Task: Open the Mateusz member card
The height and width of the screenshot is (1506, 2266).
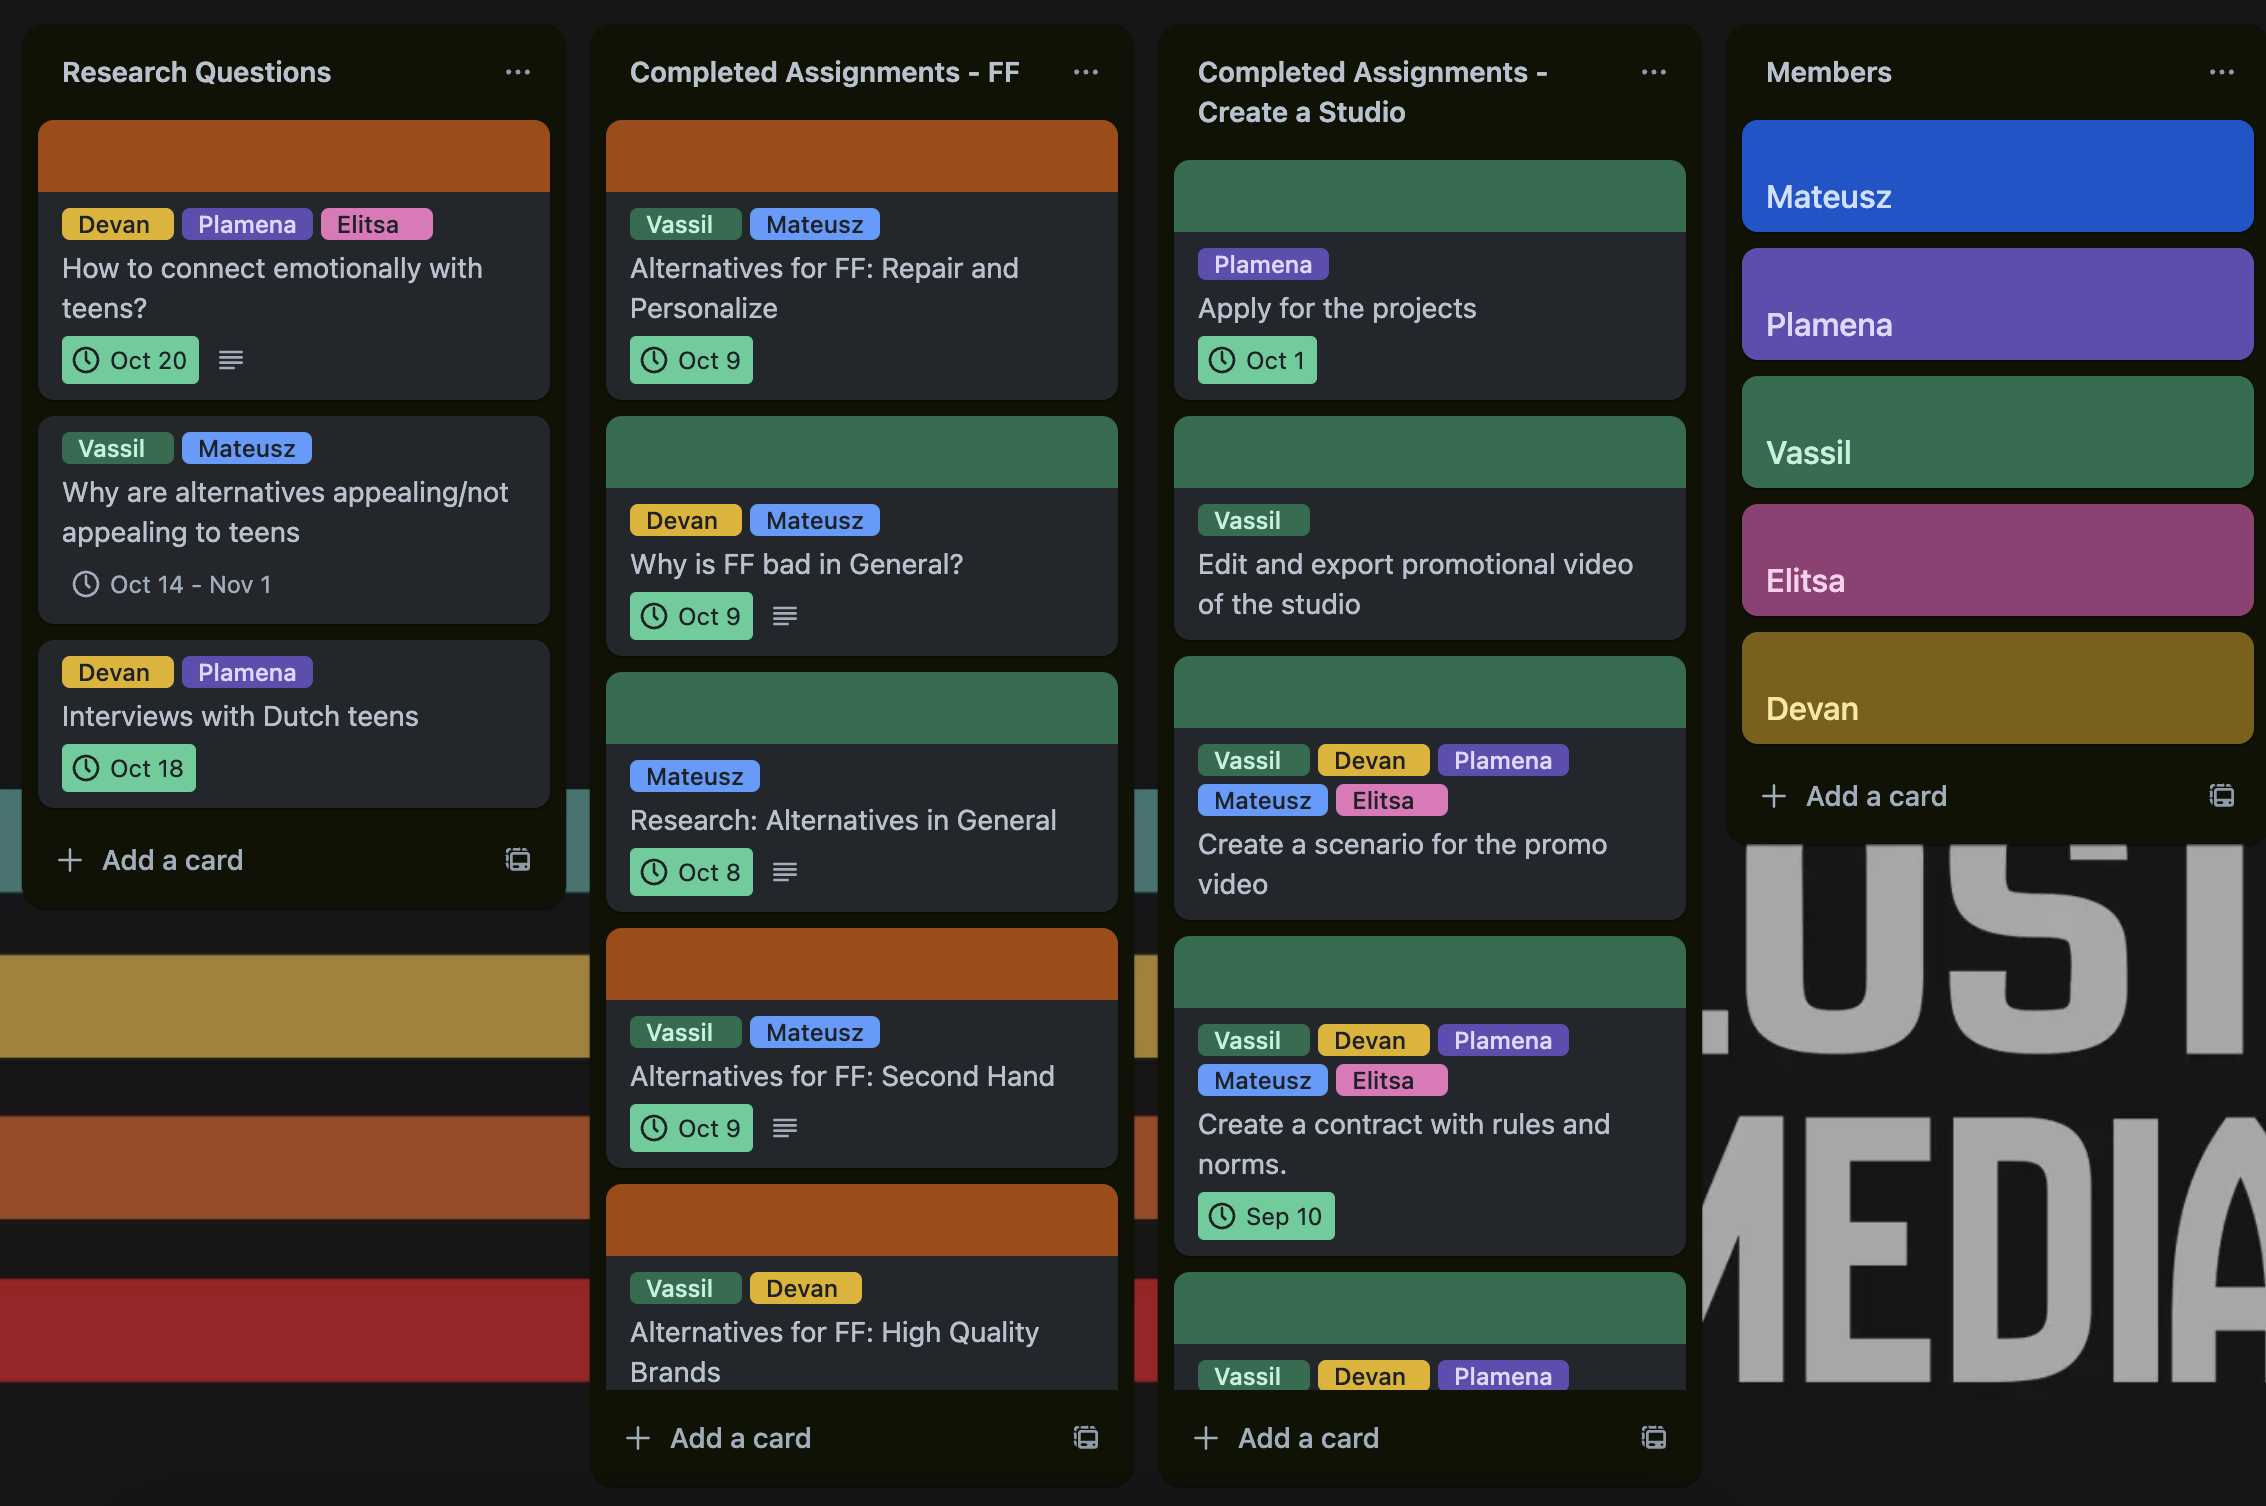Action: (x=1998, y=176)
